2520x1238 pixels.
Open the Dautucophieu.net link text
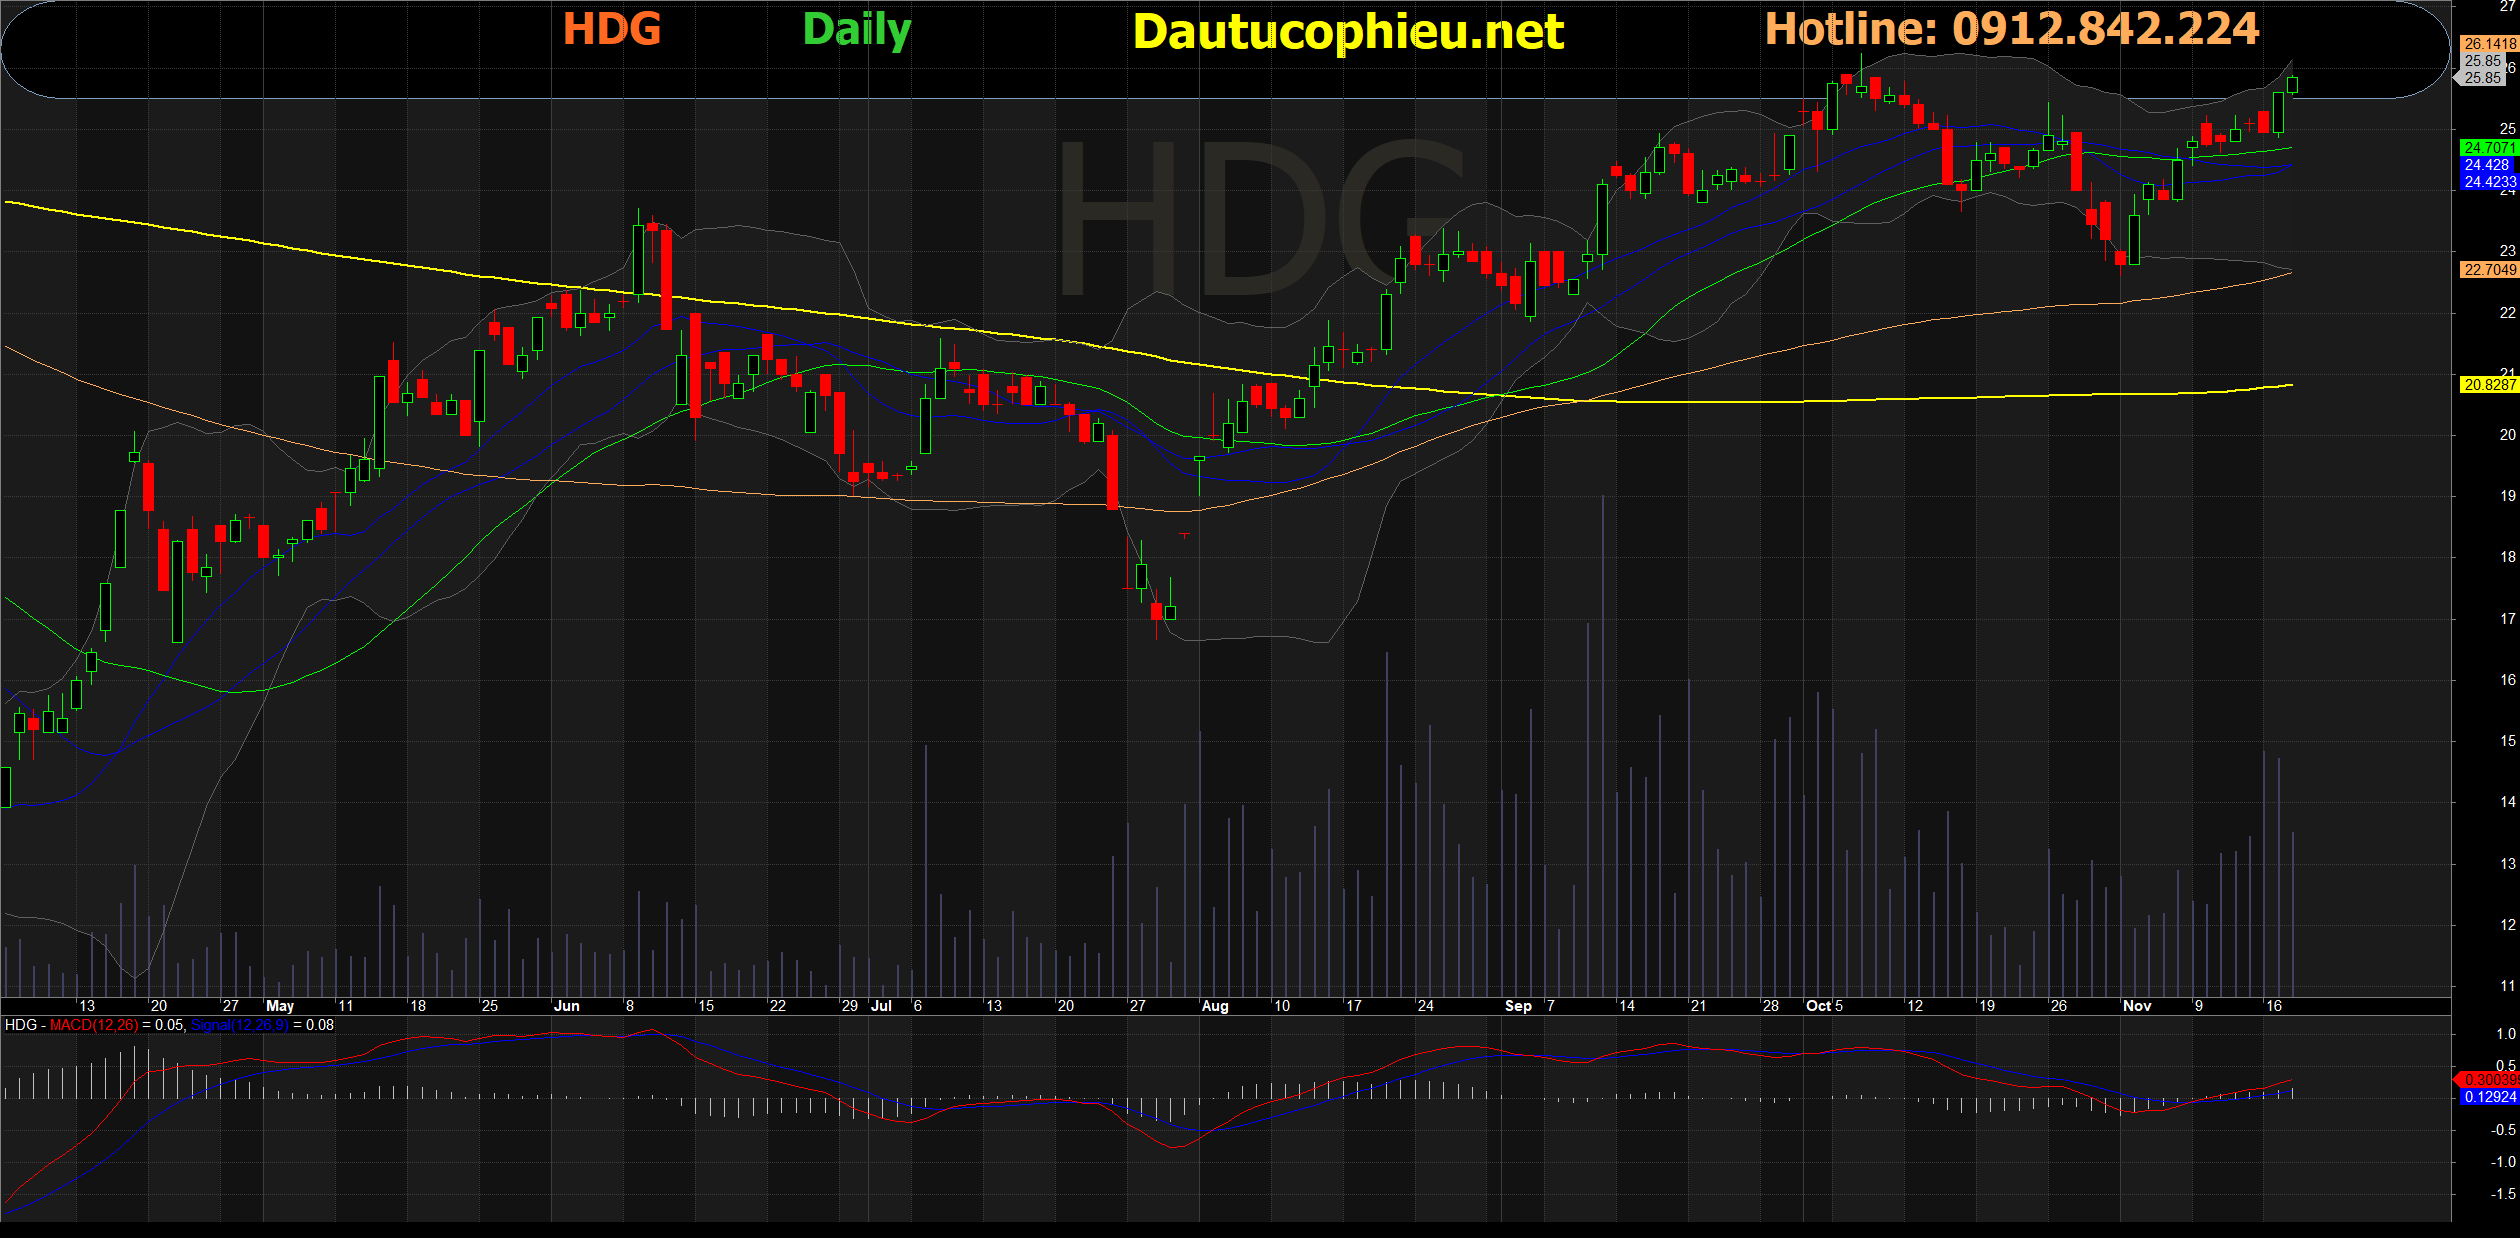coord(1347,33)
